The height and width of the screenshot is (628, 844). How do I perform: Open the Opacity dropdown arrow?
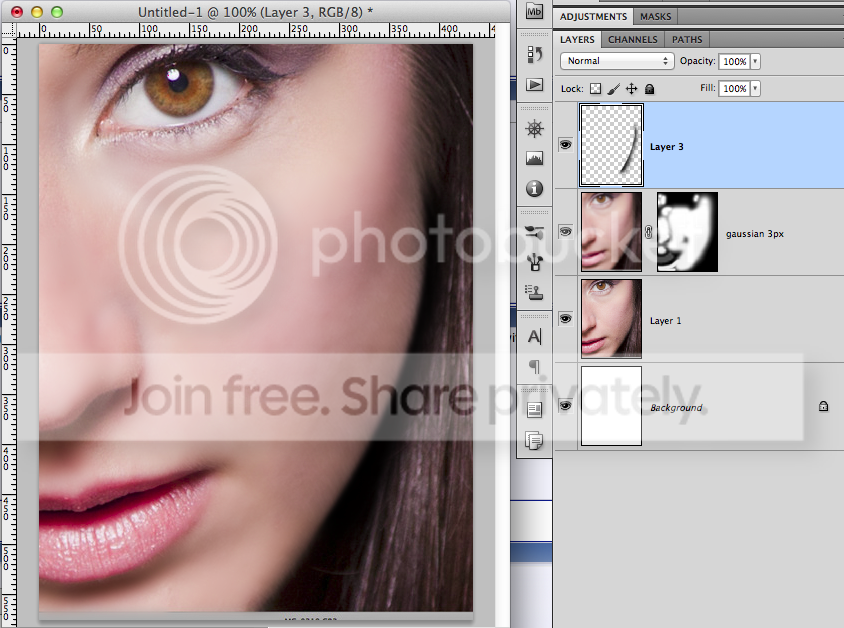click(754, 61)
